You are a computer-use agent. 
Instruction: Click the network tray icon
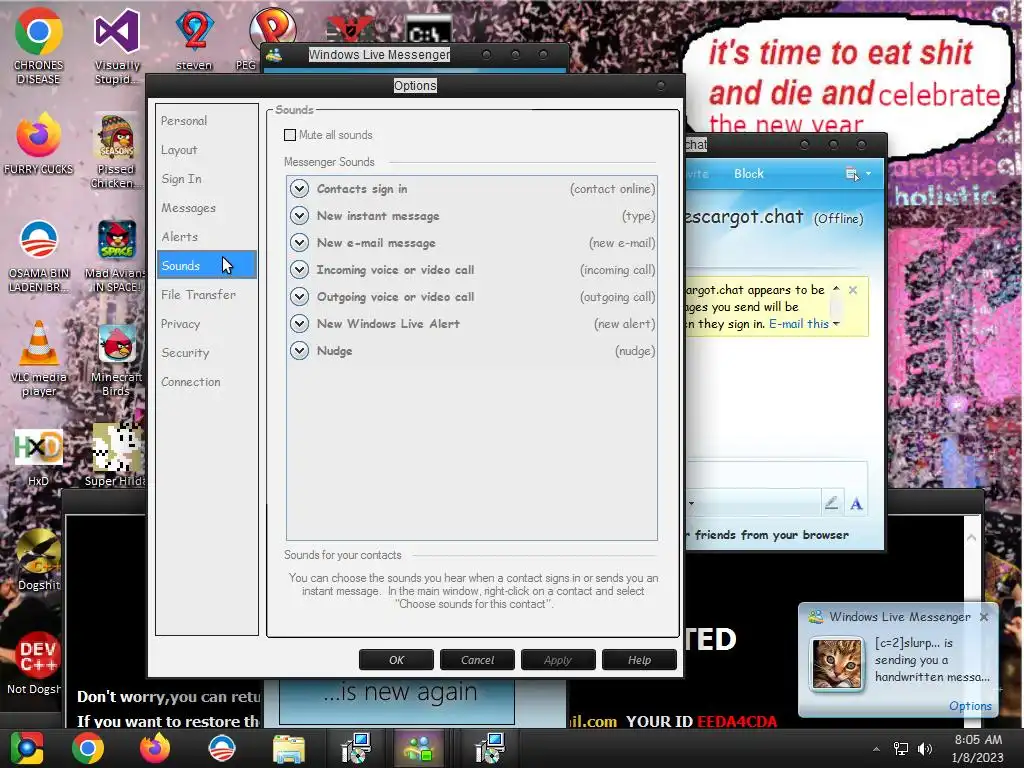pyautogui.click(x=901, y=749)
